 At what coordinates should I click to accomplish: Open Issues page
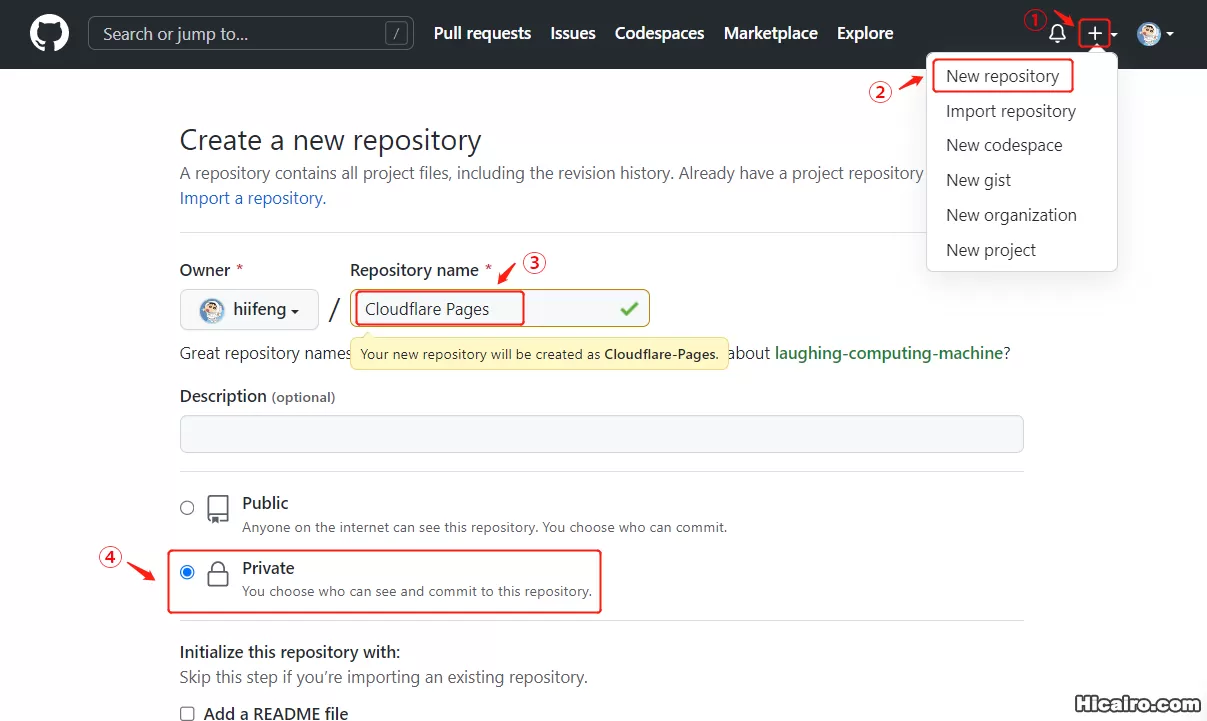pos(573,34)
